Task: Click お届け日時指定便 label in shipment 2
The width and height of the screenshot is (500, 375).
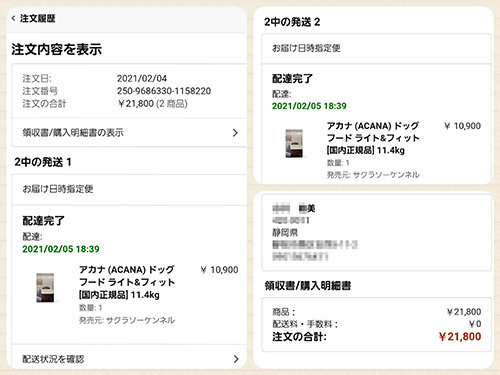Action: point(306,48)
